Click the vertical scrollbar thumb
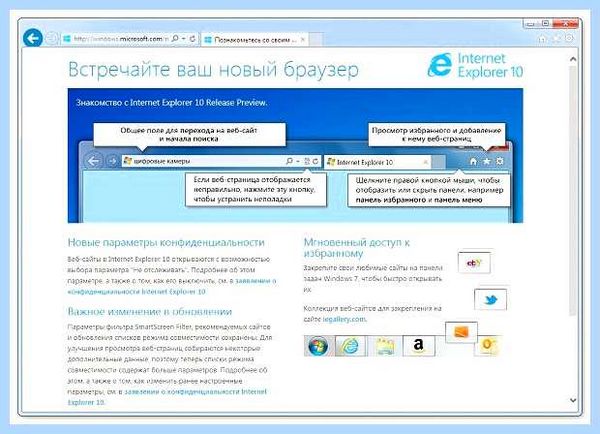600x434 pixels. pos(573,191)
